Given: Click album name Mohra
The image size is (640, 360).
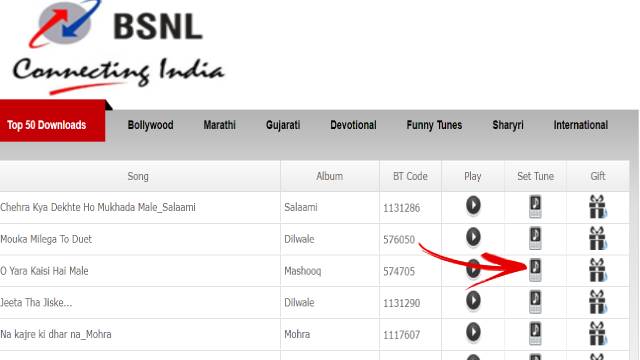Looking at the screenshot, I should coord(297,334).
